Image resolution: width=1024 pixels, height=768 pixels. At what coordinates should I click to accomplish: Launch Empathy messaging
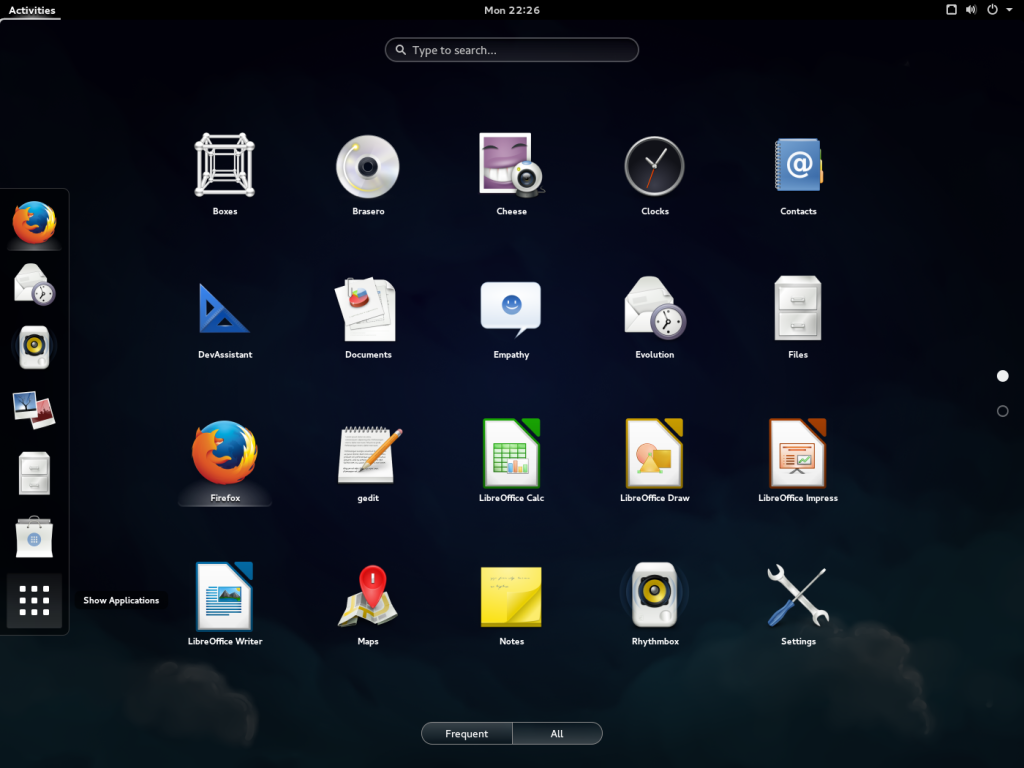tap(511, 308)
